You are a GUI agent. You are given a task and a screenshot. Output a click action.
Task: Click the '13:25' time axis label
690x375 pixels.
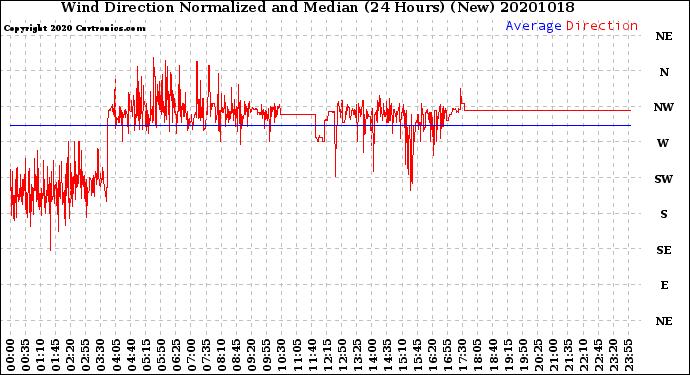tap(357, 355)
